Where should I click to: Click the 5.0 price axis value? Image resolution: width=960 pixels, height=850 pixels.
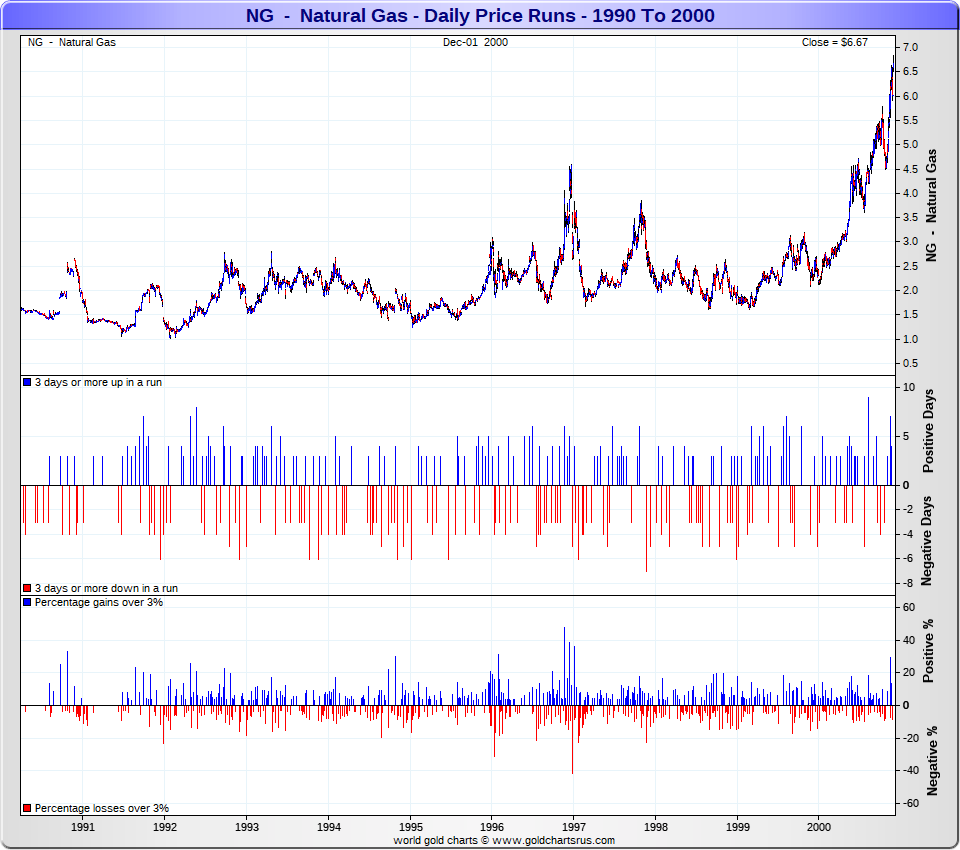(910, 145)
